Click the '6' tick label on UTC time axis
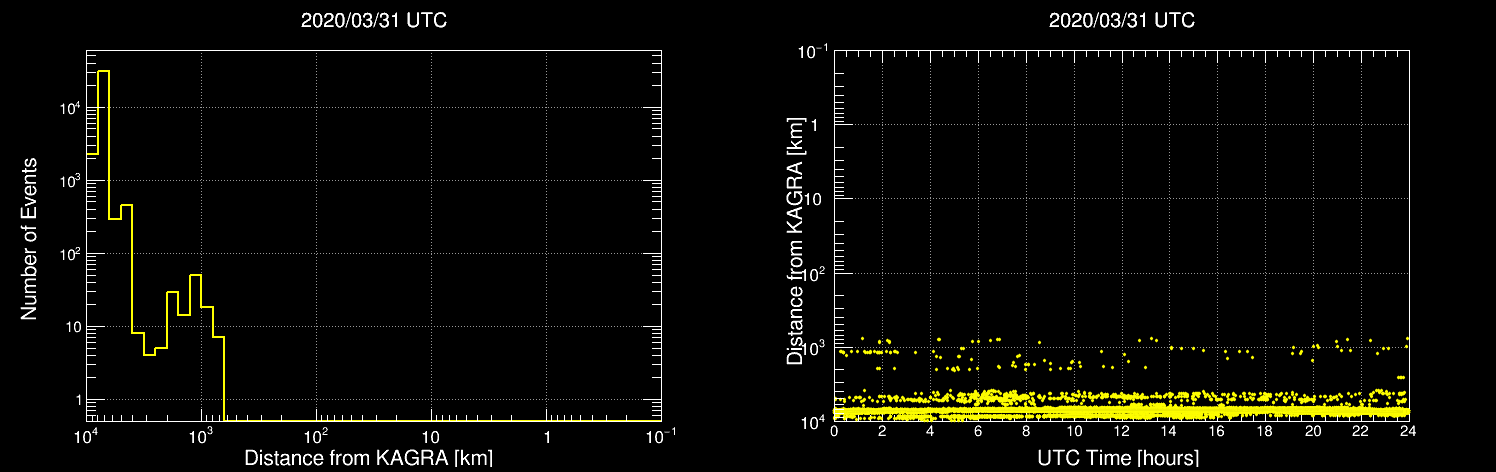1496x472 pixels. [978, 431]
